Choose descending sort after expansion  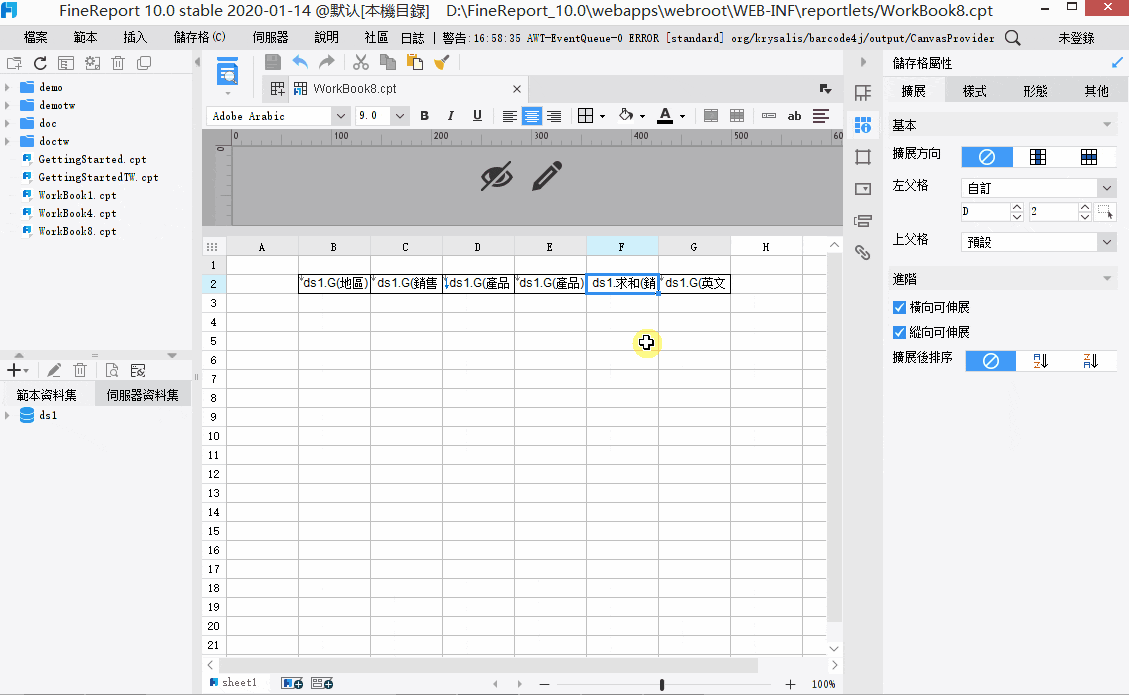[1091, 361]
